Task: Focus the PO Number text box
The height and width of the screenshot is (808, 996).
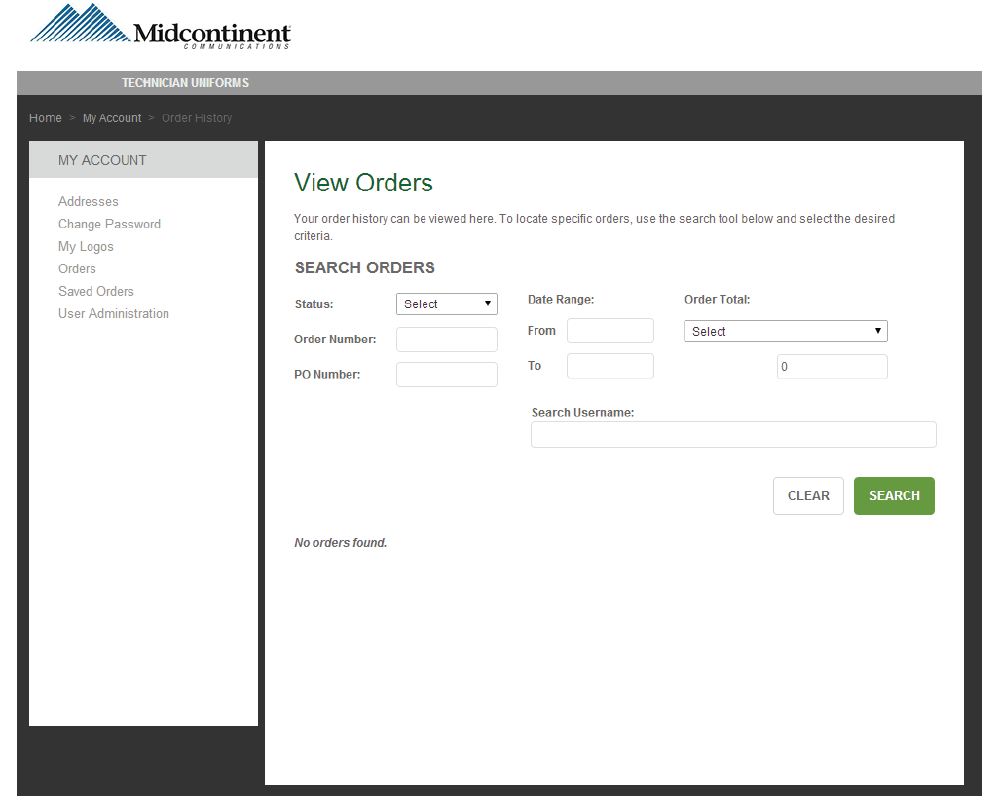Action: [447, 375]
